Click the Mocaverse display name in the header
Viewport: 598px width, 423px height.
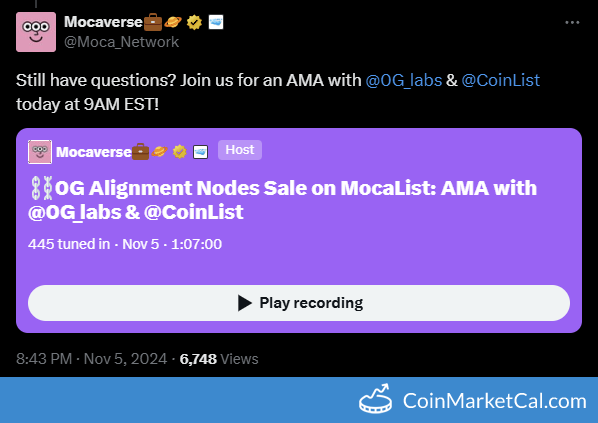pos(103,22)
